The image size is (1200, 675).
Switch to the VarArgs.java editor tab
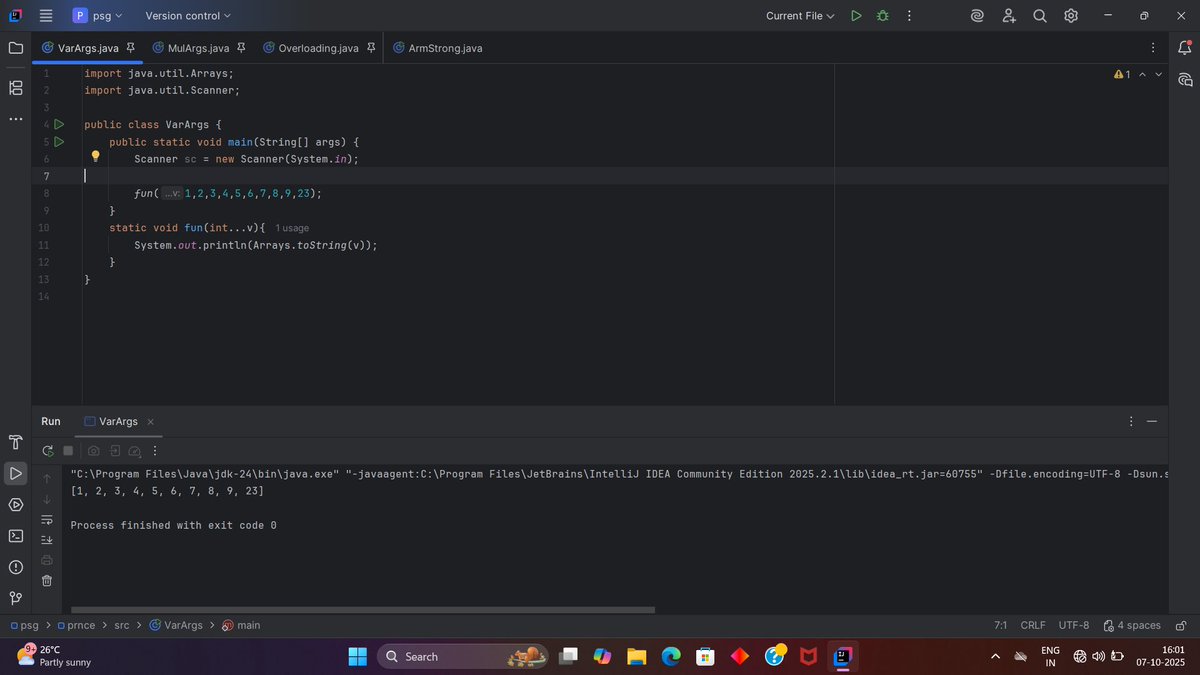88,48
